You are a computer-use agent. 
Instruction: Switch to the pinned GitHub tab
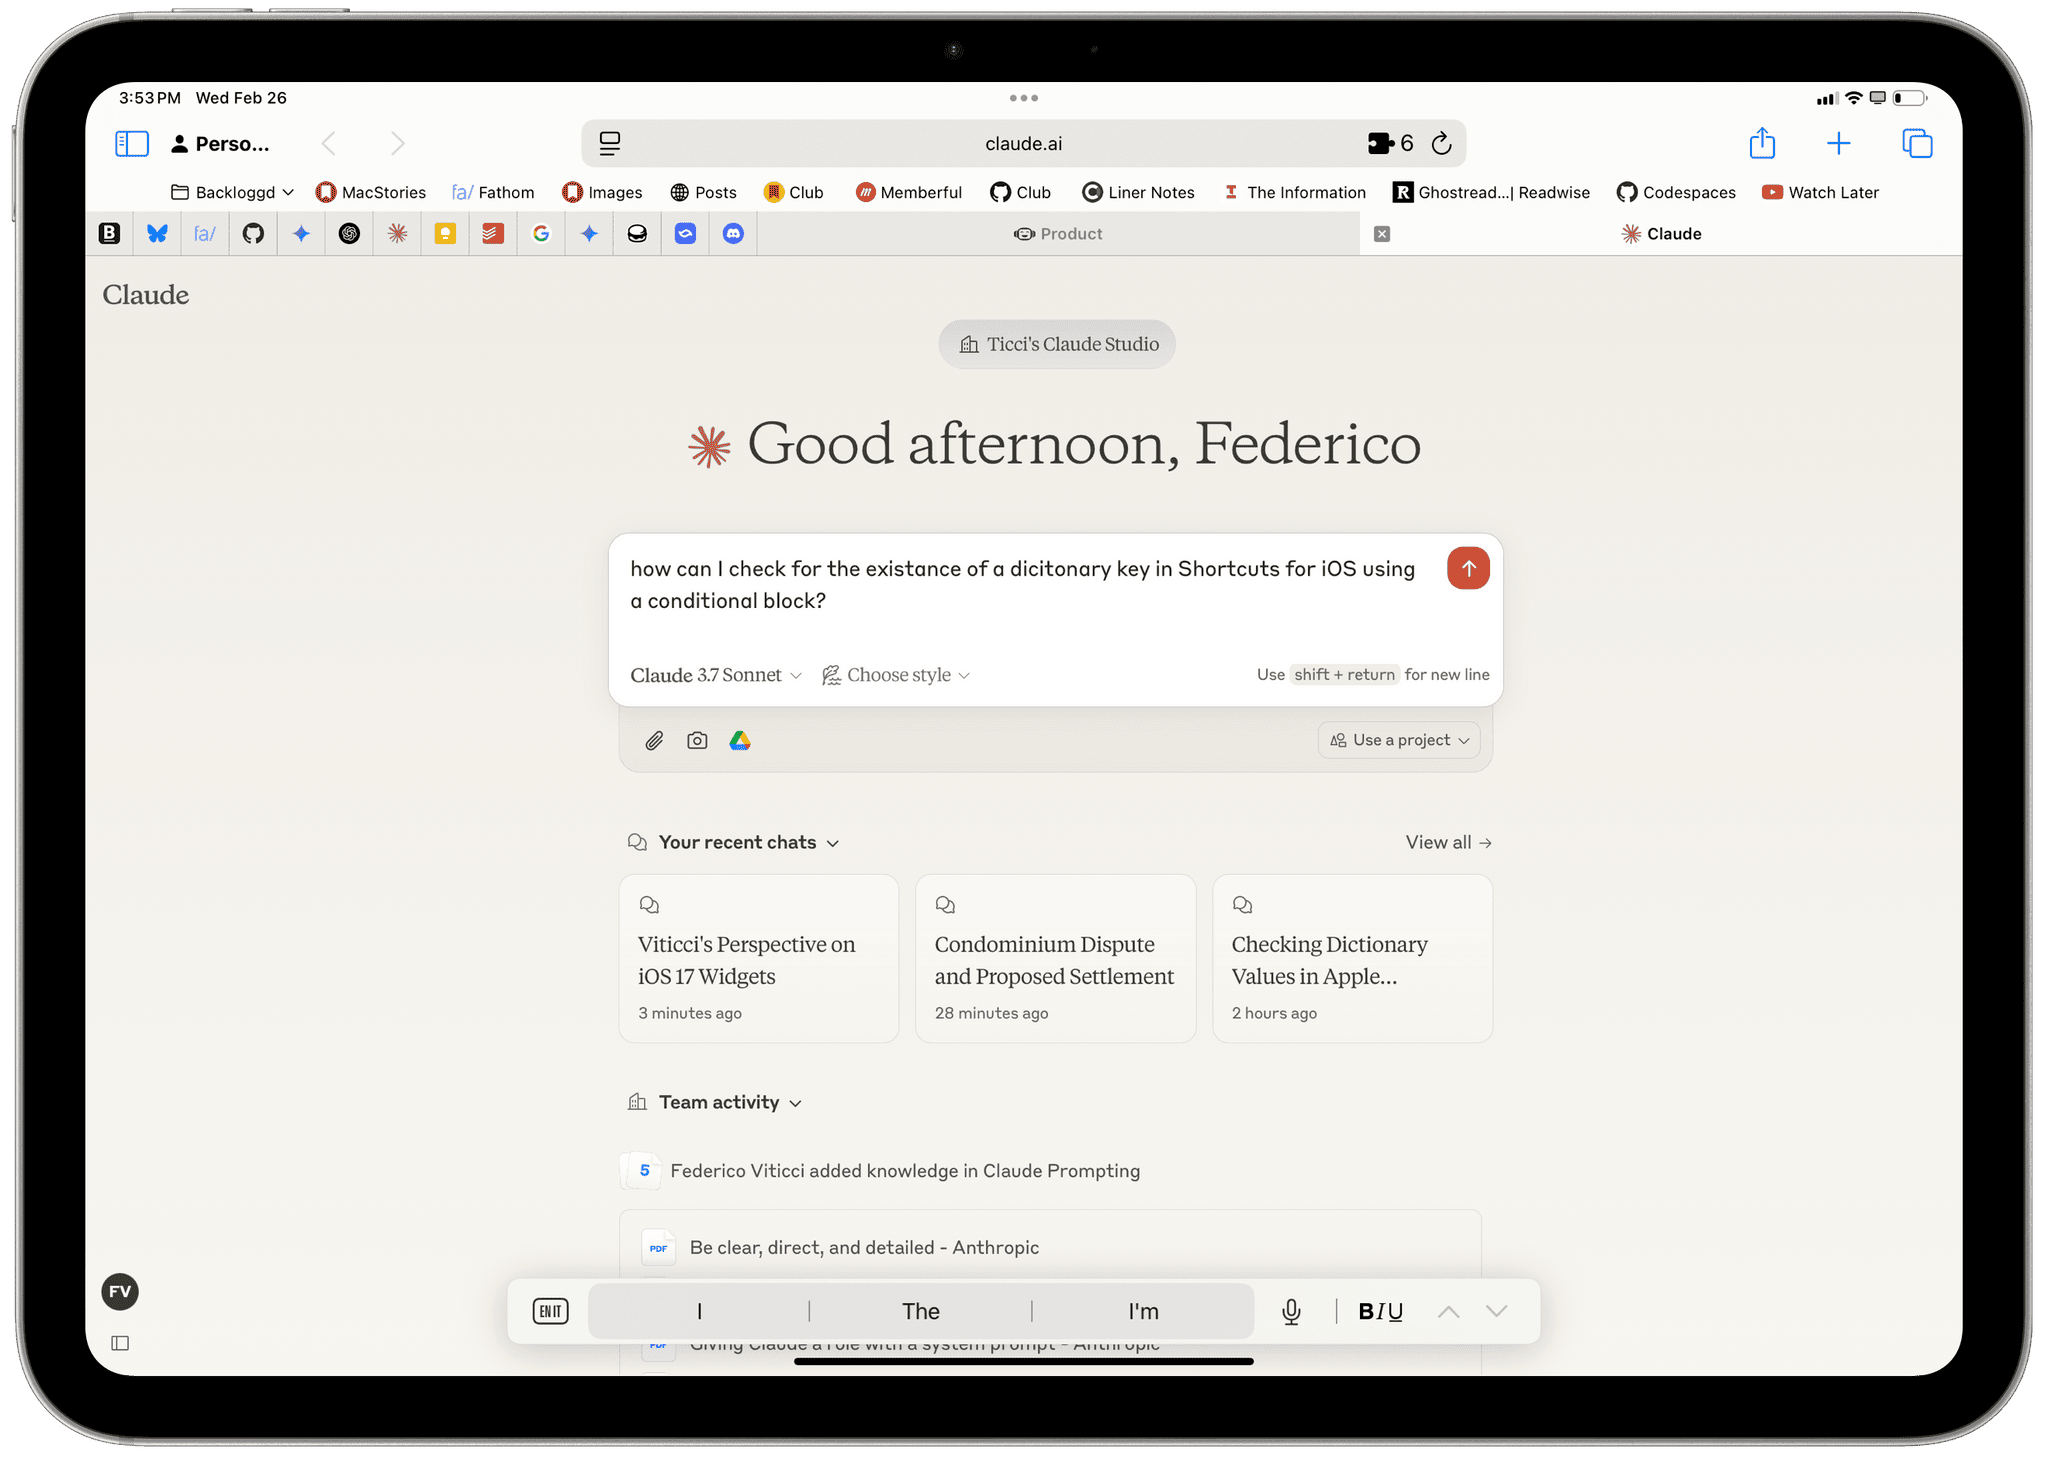[253, 234]
